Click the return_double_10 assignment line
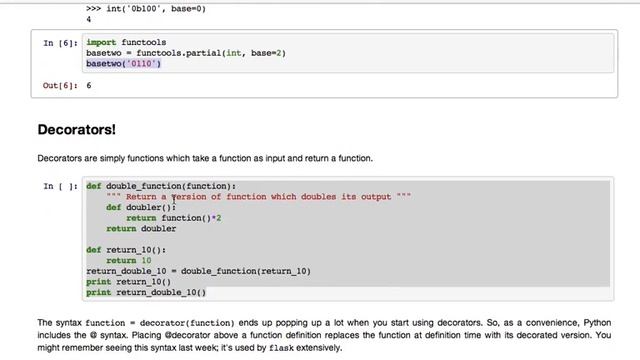Image resolution: width=640 pixels, height=360 pixels. coord(198,271)
